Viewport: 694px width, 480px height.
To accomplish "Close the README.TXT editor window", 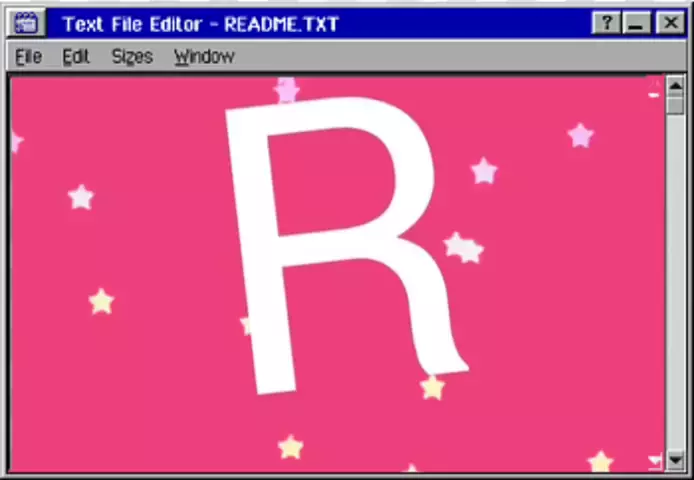I will (670, 23).
